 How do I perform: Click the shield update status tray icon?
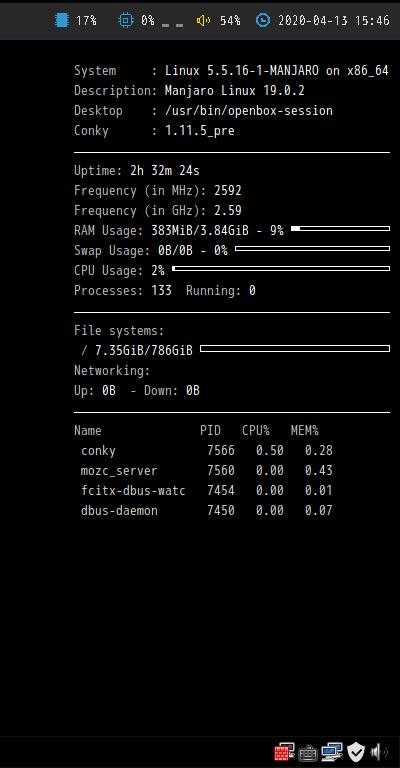click(x=356, y=751)
